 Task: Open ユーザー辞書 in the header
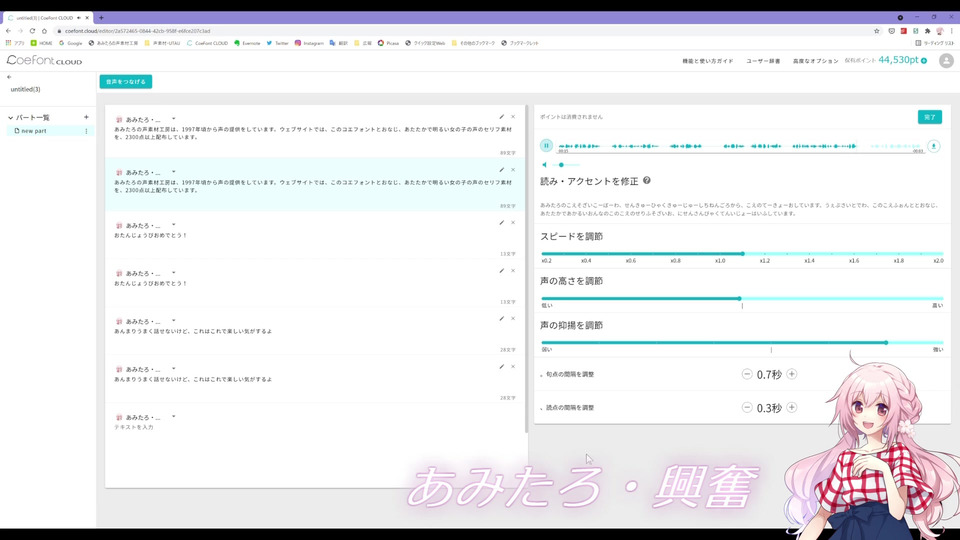pyautogui.click(x=763, y=61)
